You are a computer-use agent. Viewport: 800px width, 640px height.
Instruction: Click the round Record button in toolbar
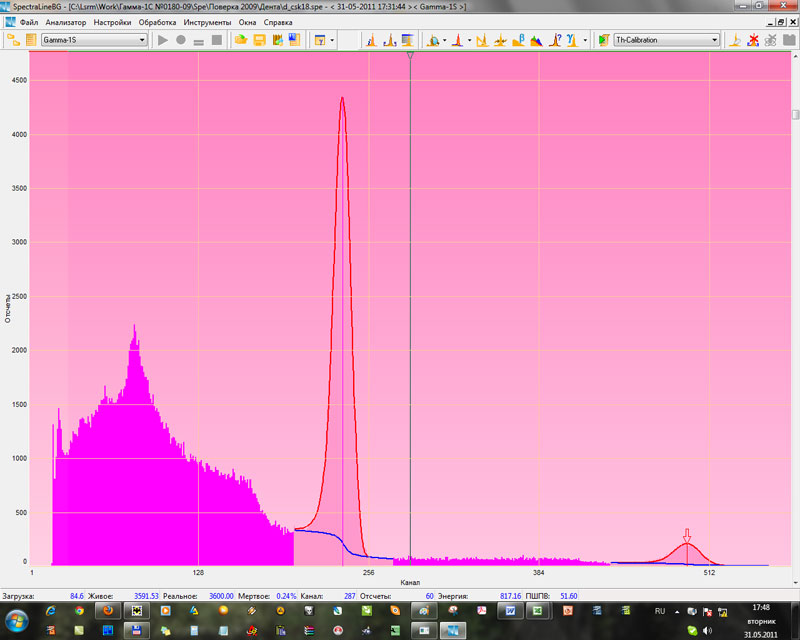pyautogui.click(x=181, y=40)
